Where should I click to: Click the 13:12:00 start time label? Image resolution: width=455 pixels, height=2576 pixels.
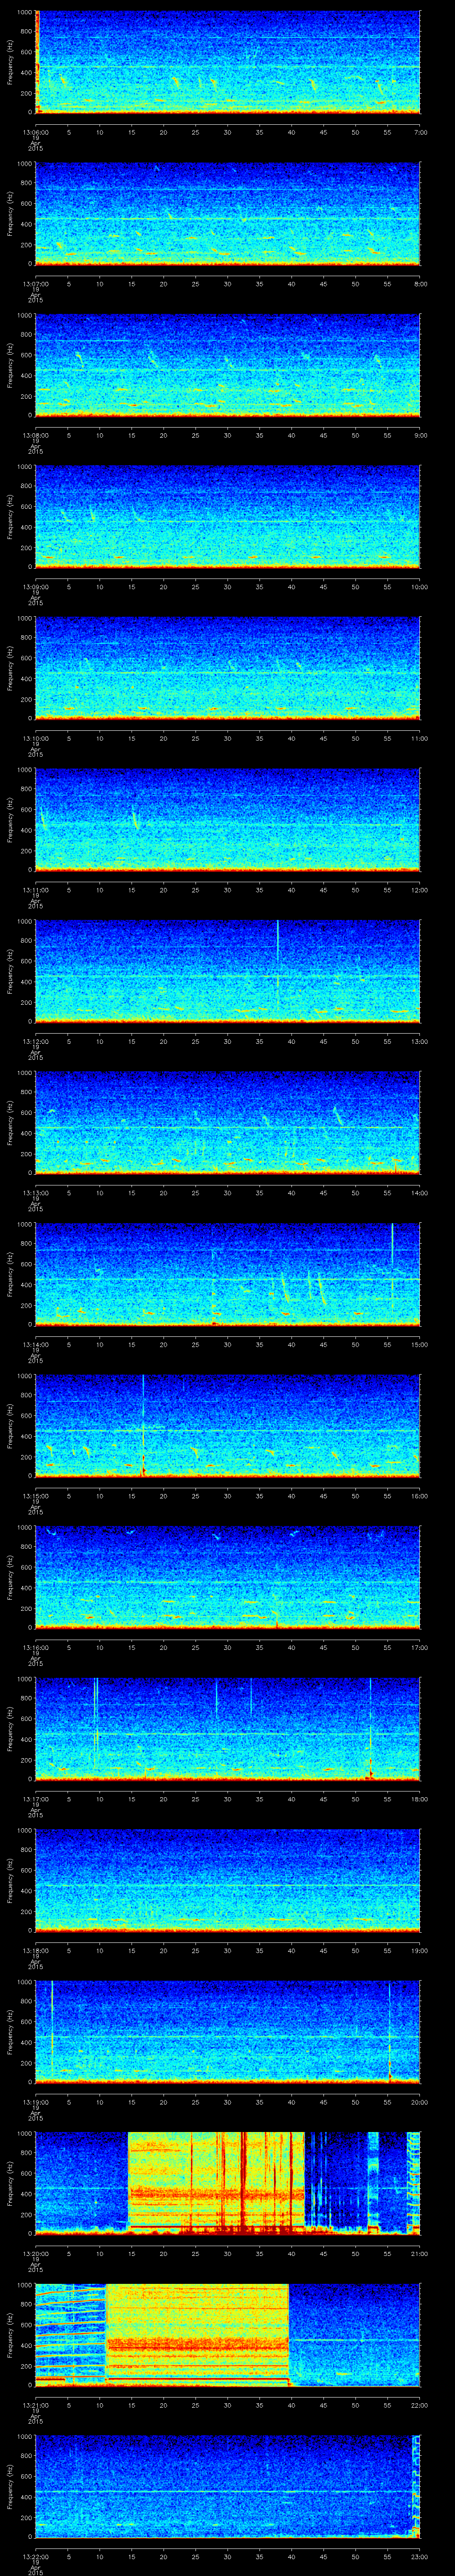(x=35, y=1041)
